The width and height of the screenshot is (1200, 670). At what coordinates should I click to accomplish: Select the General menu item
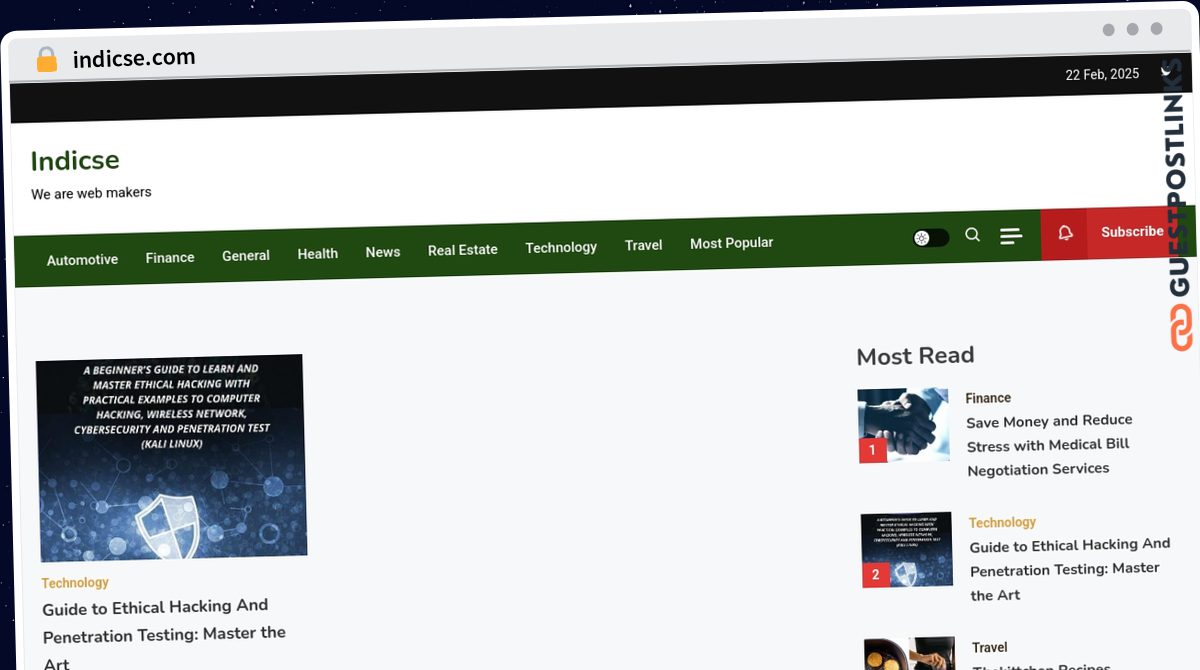pyautogui.click(x=246, y=255)
